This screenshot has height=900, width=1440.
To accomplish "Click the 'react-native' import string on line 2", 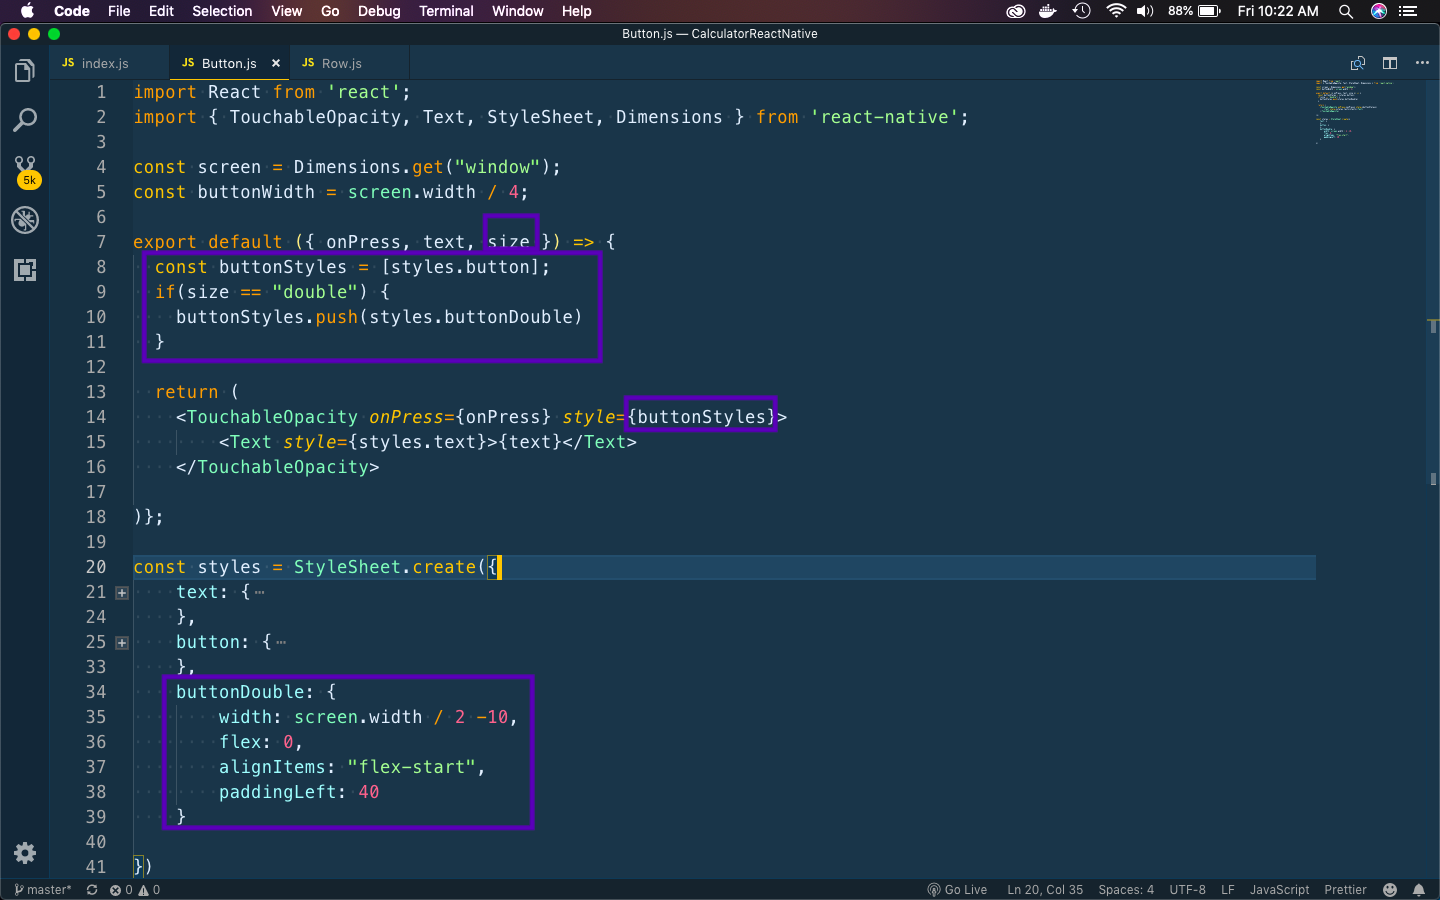I will (x=884, y=117).
